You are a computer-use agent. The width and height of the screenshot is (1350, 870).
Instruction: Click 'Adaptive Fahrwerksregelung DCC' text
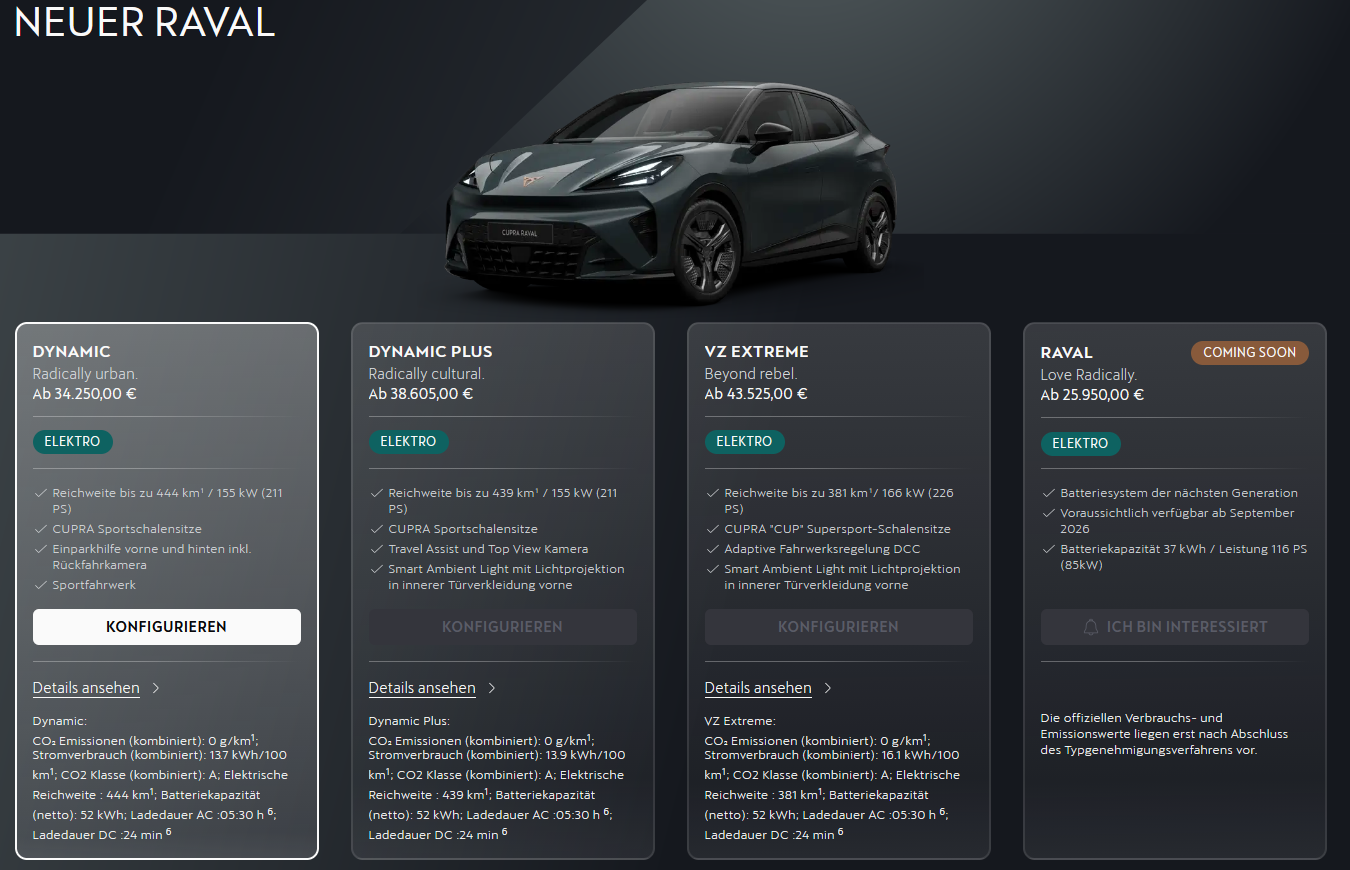[822, 549]
